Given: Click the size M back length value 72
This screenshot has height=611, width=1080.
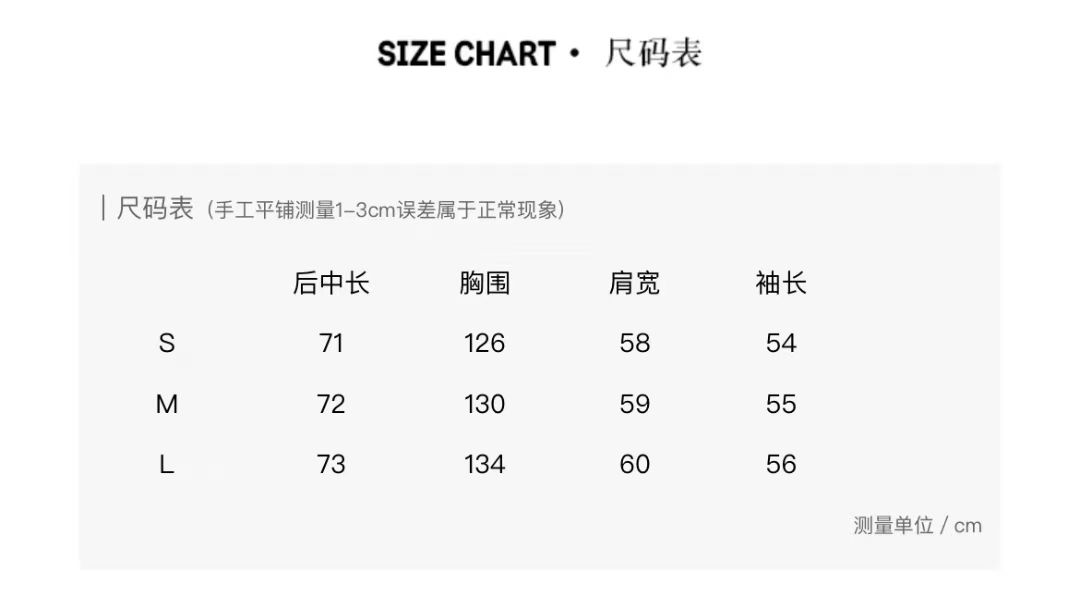Looking at the screenshot, I should point(331,404).
